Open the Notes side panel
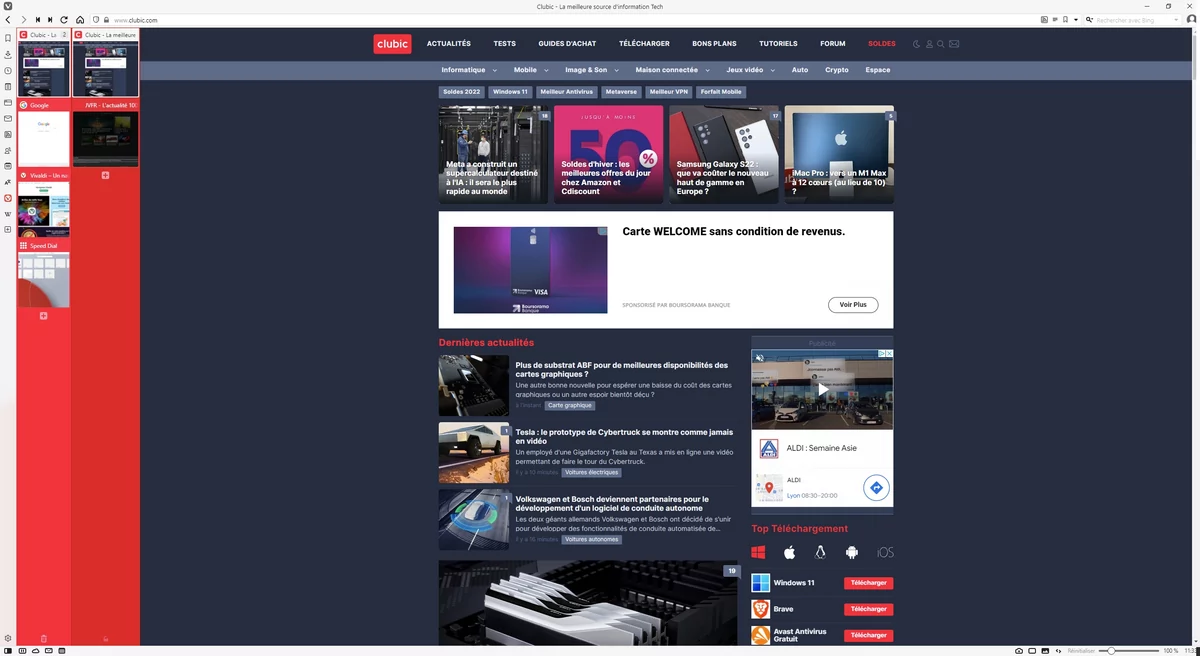This screenshot has height=656, width=1200. (8, 86)
